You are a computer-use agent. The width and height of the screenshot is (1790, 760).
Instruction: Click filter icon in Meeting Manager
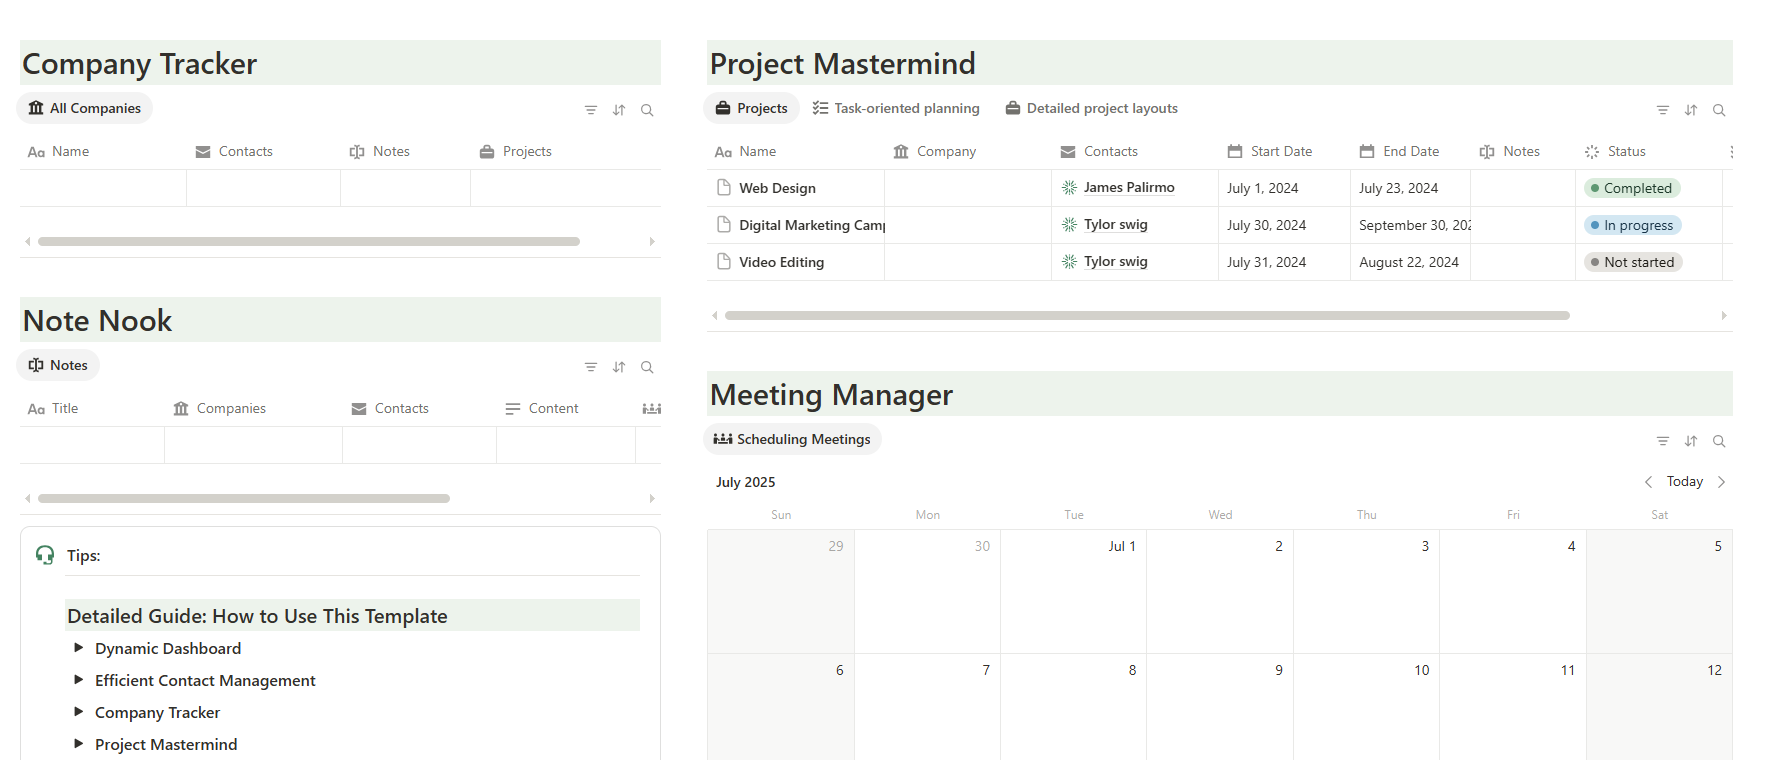(x=1663, y=441)
